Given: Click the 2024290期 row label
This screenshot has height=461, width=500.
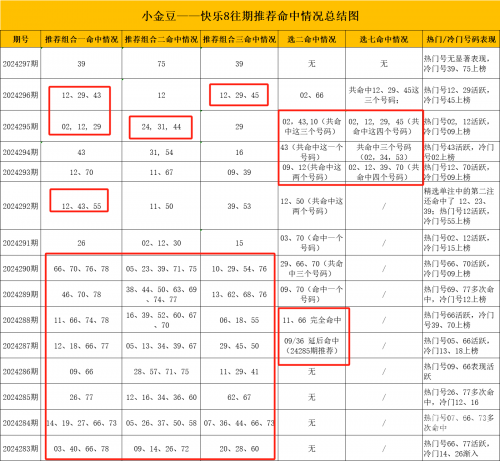Looking at the screenshot, I should (21, 269).
